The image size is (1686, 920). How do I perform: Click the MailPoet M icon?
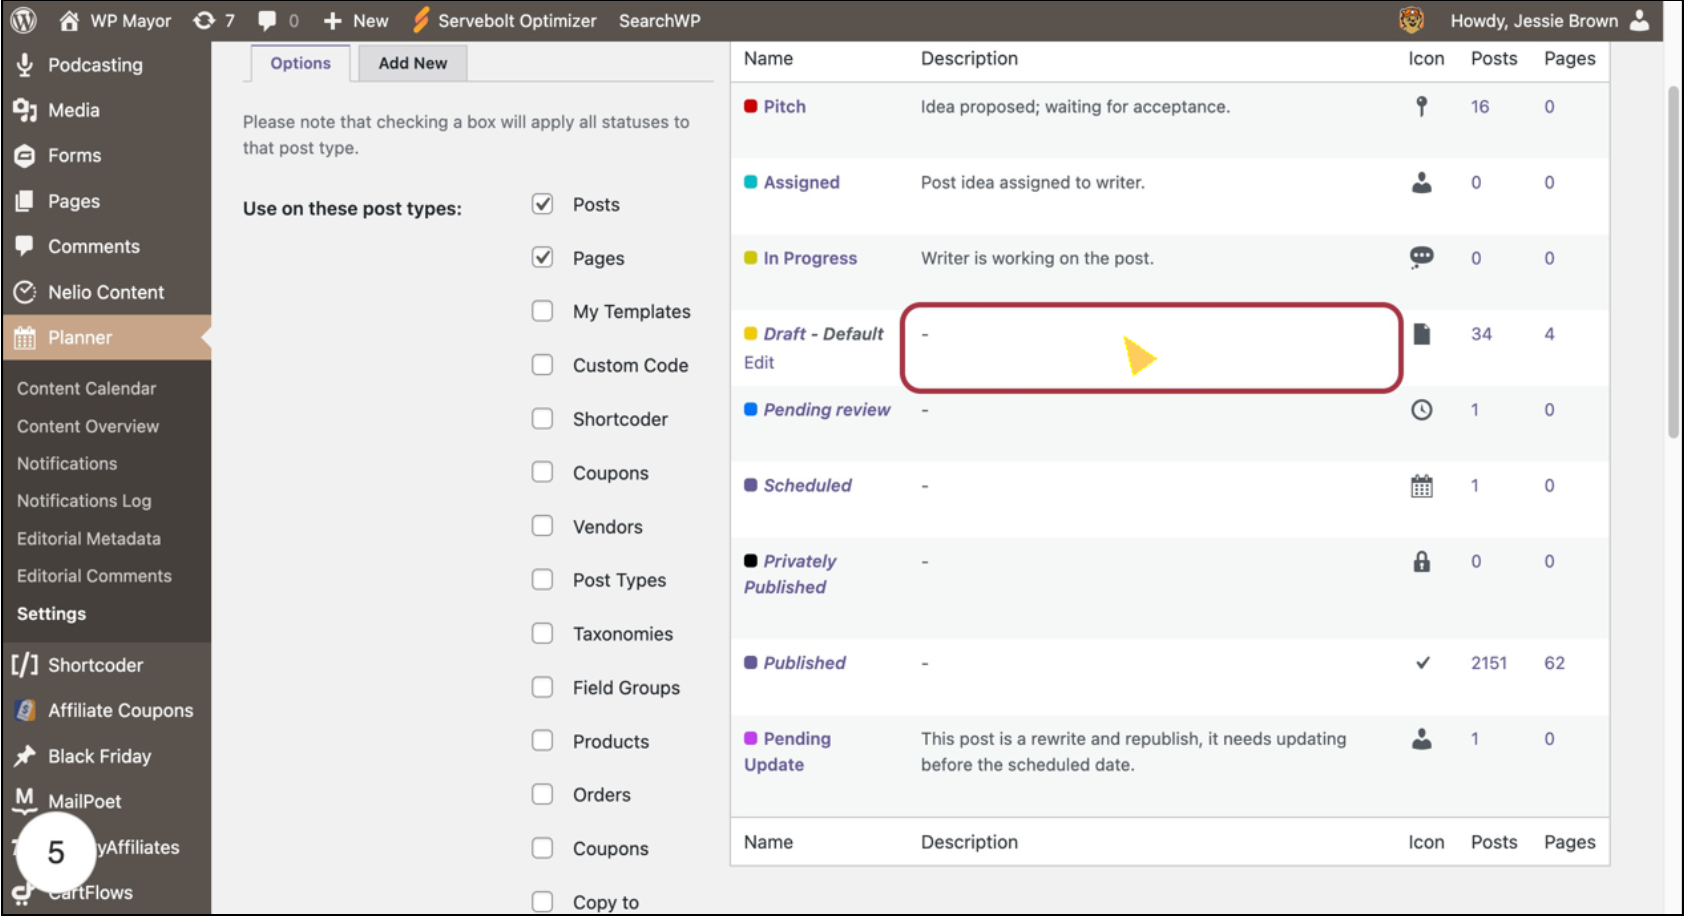(25, 799)
